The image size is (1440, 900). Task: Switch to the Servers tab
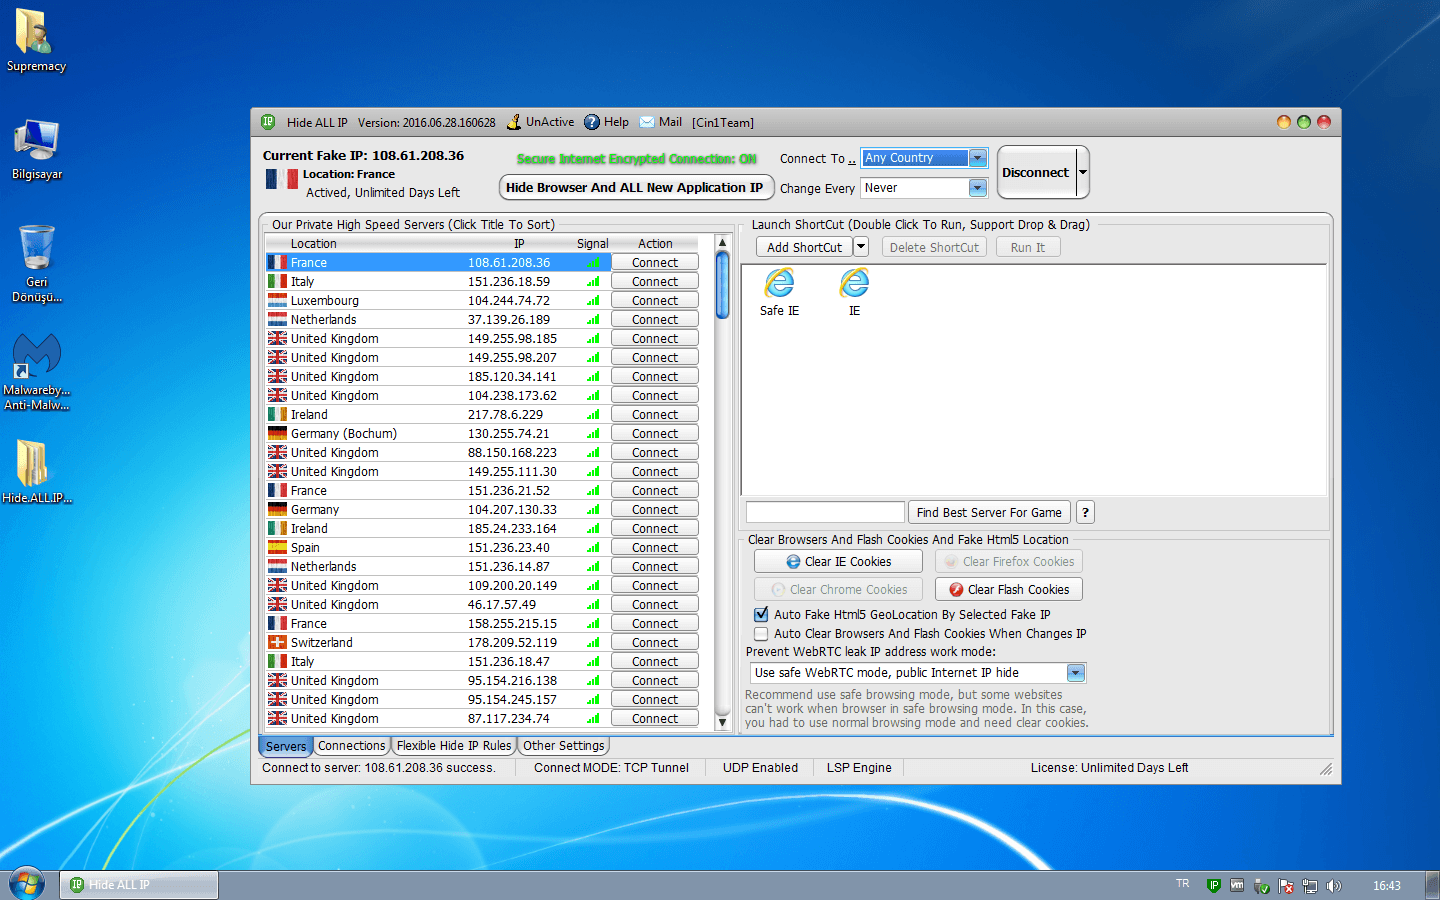click(x=286, y=746)
